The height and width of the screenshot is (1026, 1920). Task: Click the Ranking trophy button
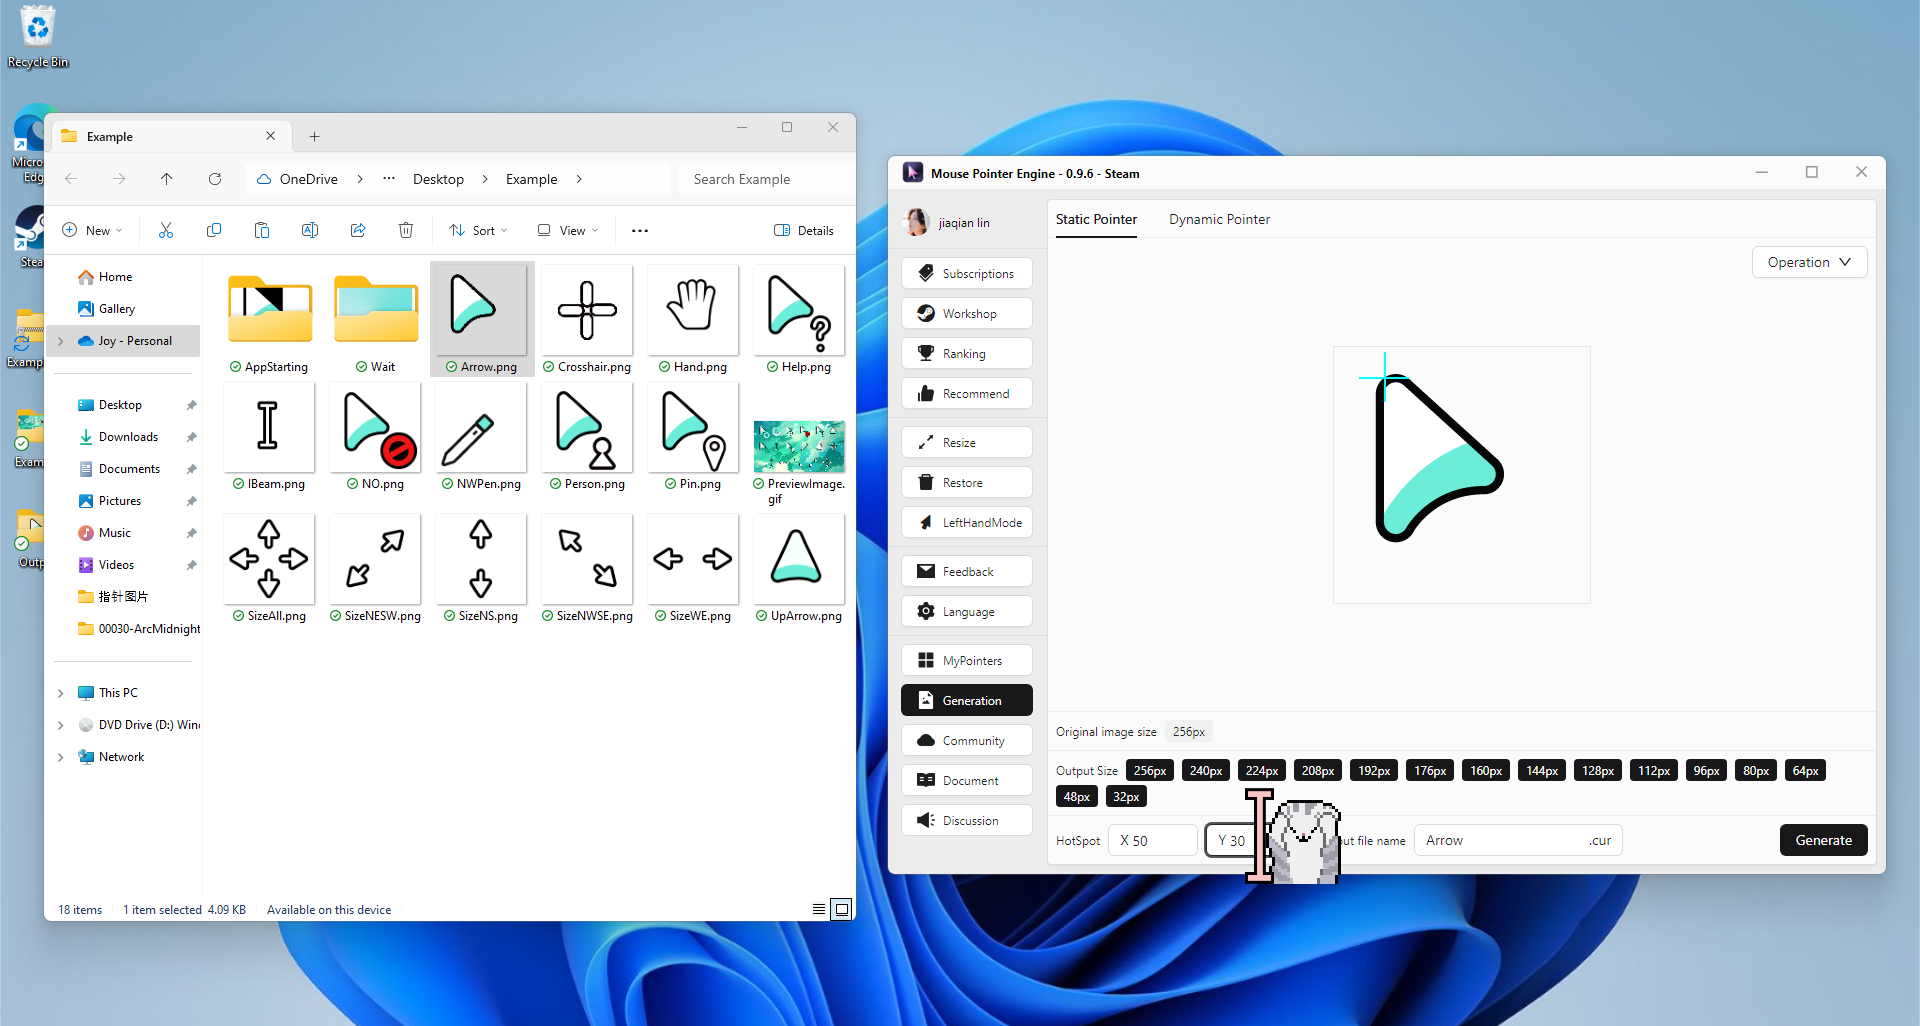coord(966,354)
